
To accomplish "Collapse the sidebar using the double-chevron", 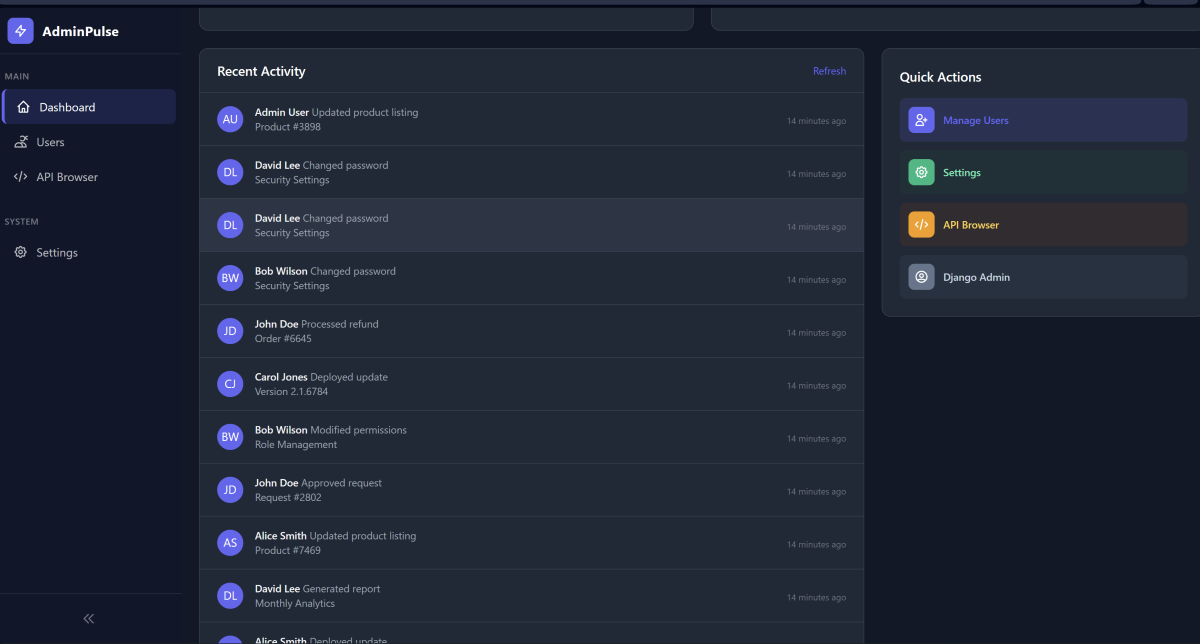I will 88,618.
